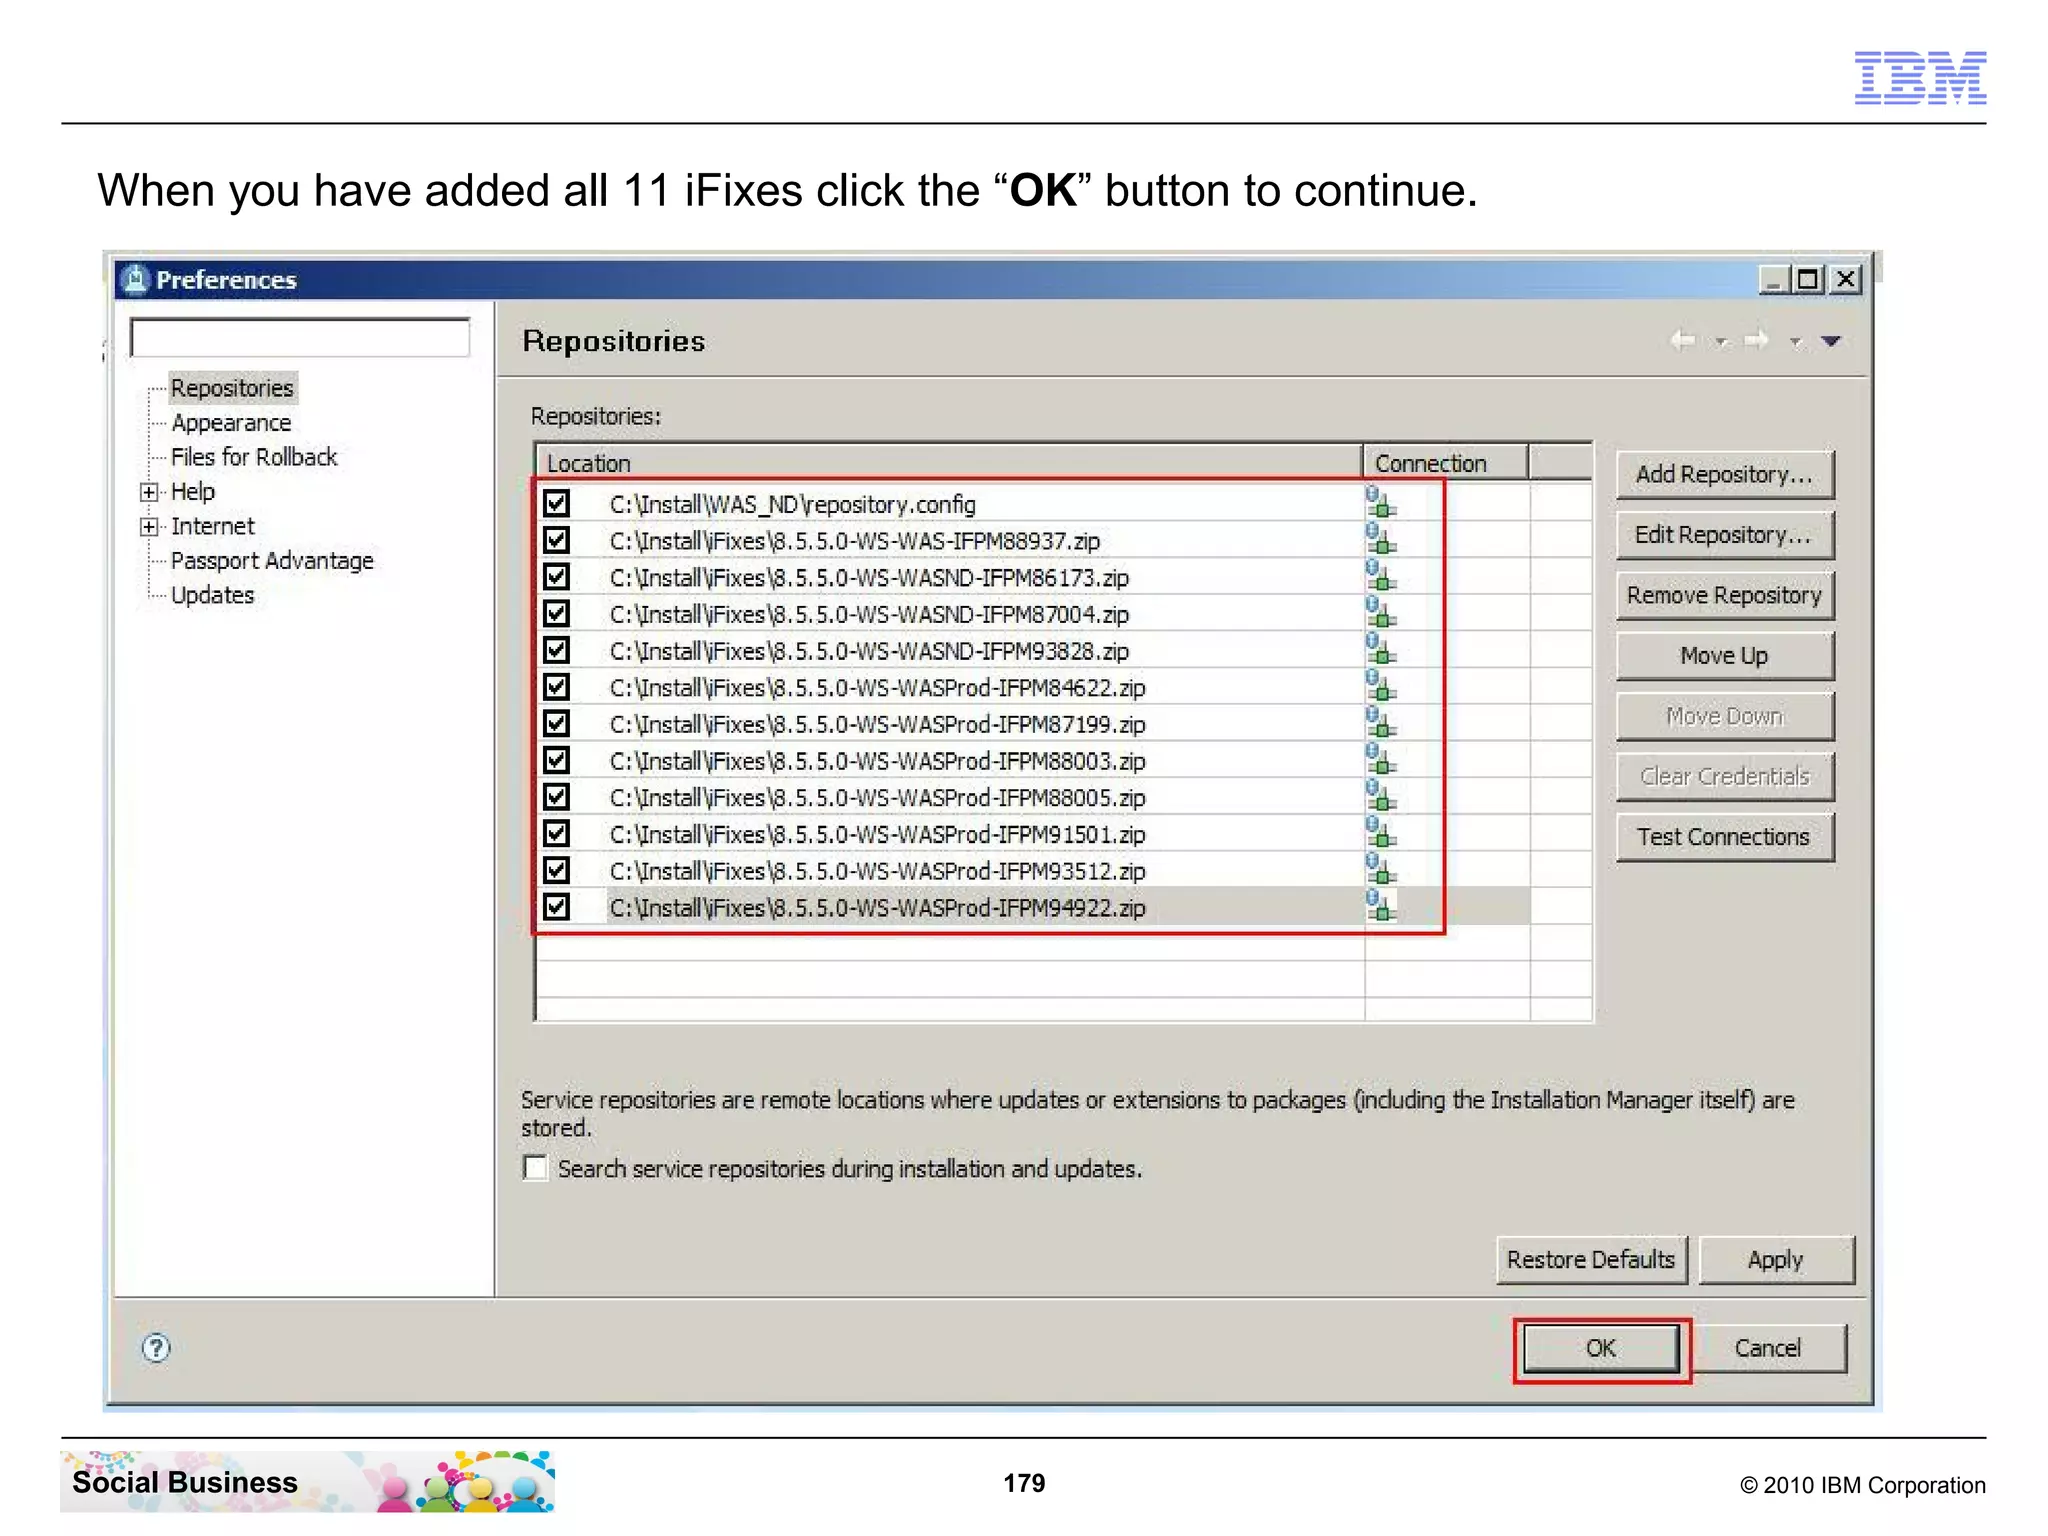Select the WASProd-IFPM91501.zip repository path
The height and width of the screenshot is (1536, 2048).
877,834
